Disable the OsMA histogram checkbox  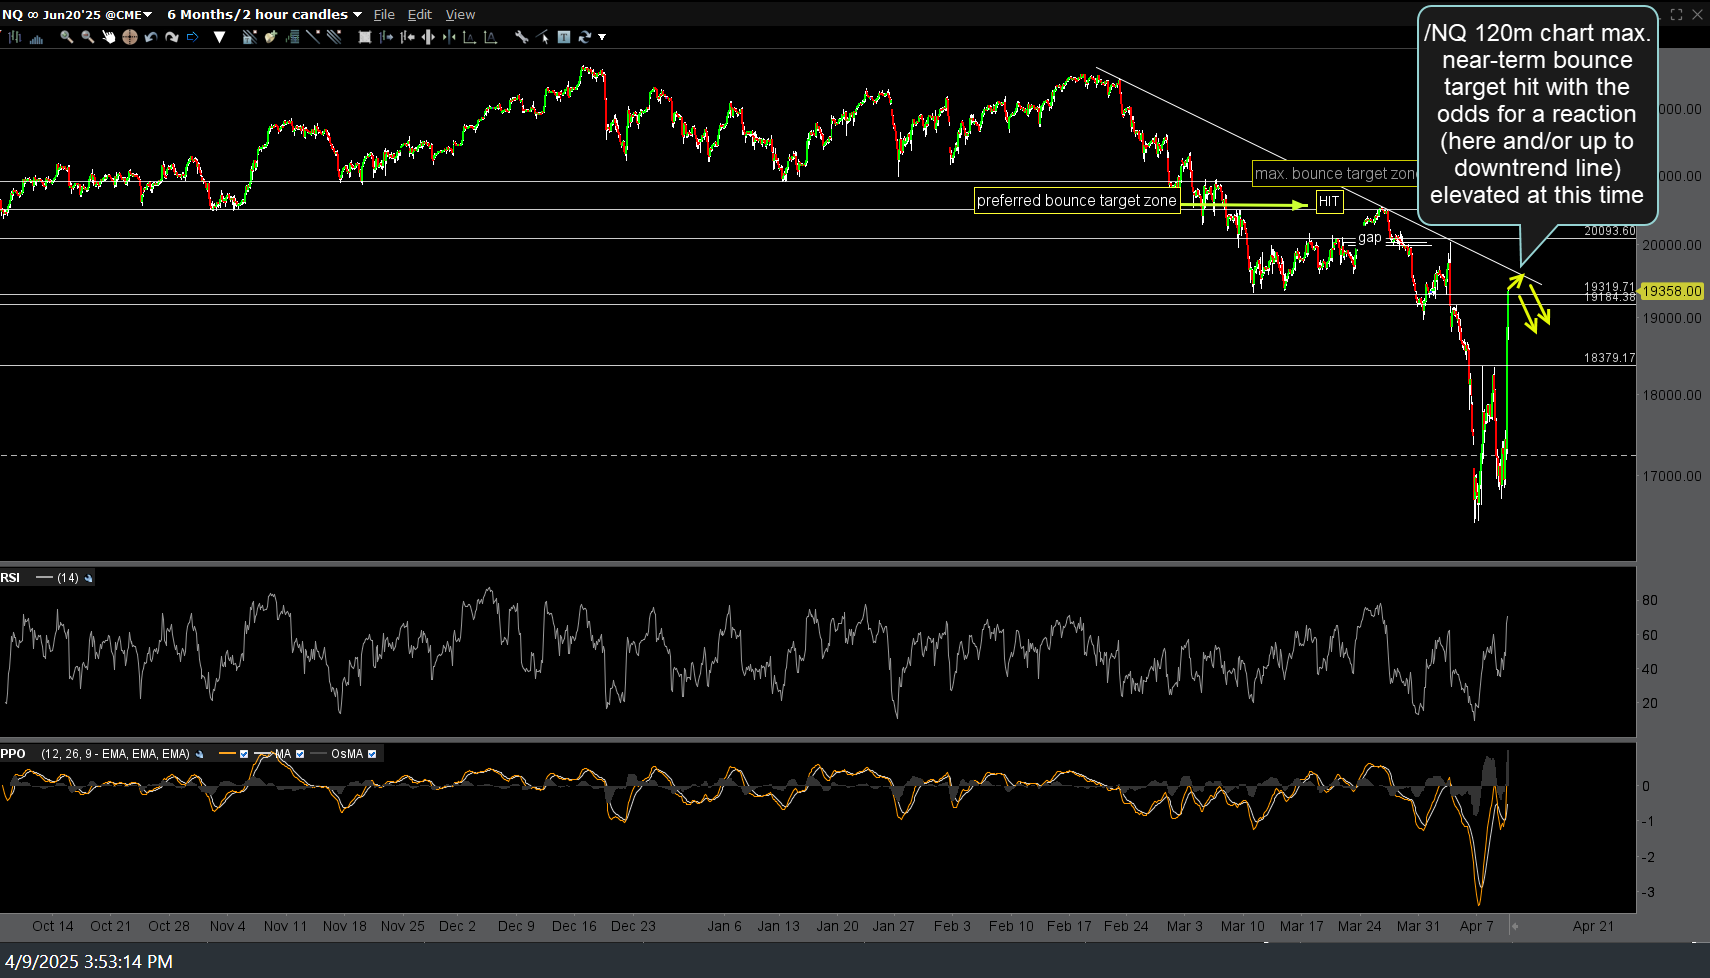(372, 754)
